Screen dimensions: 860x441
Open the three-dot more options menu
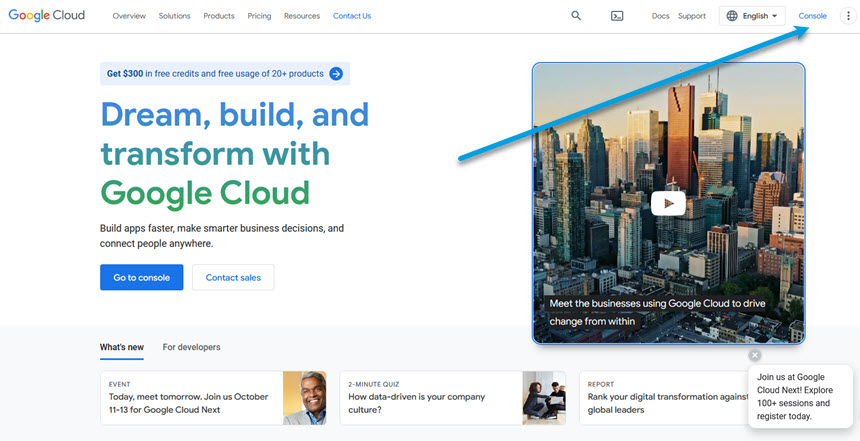click(x=848, y=16)
